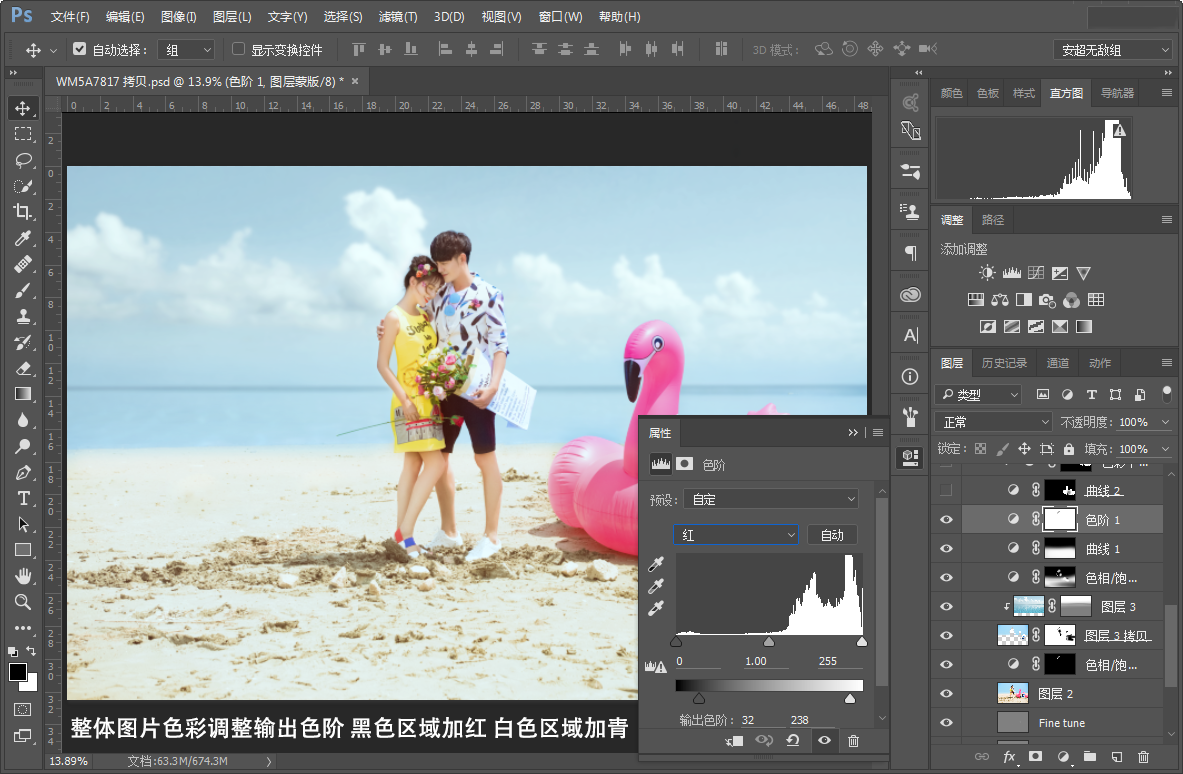Click the input midtone gray slider

[769, 642]
